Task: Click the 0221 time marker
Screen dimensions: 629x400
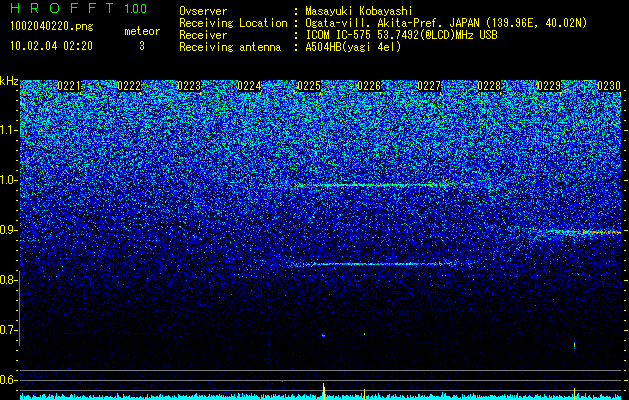Action: pyautogui.click(x=69, y=86)
